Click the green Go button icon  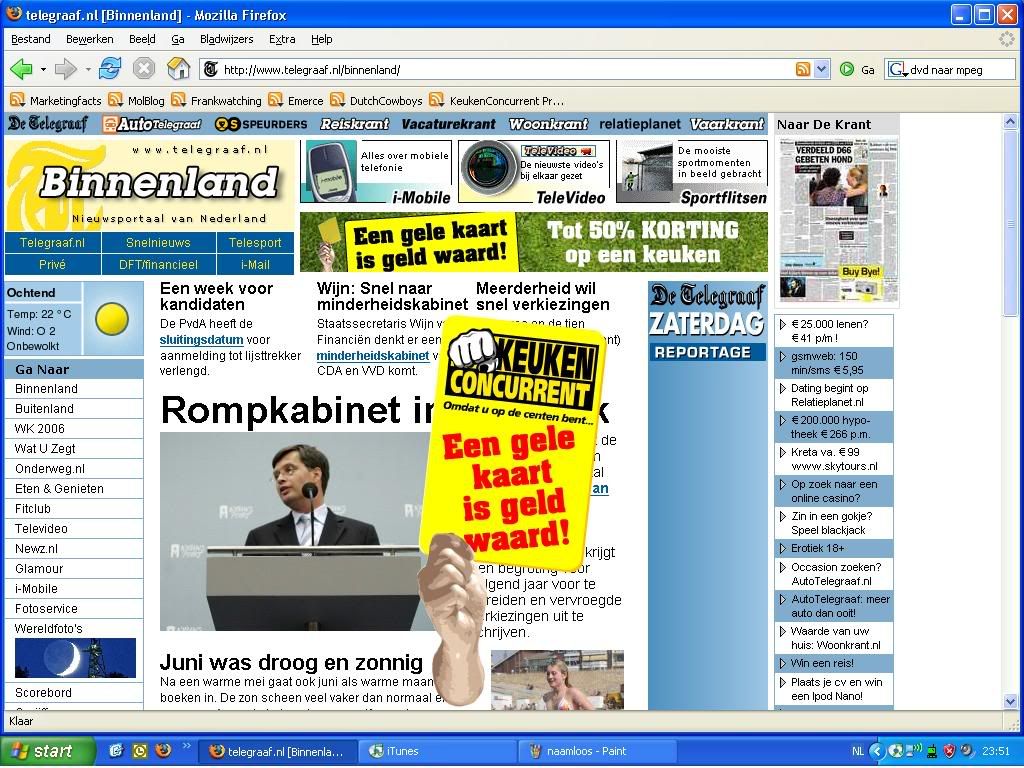[x=847, y=69]
